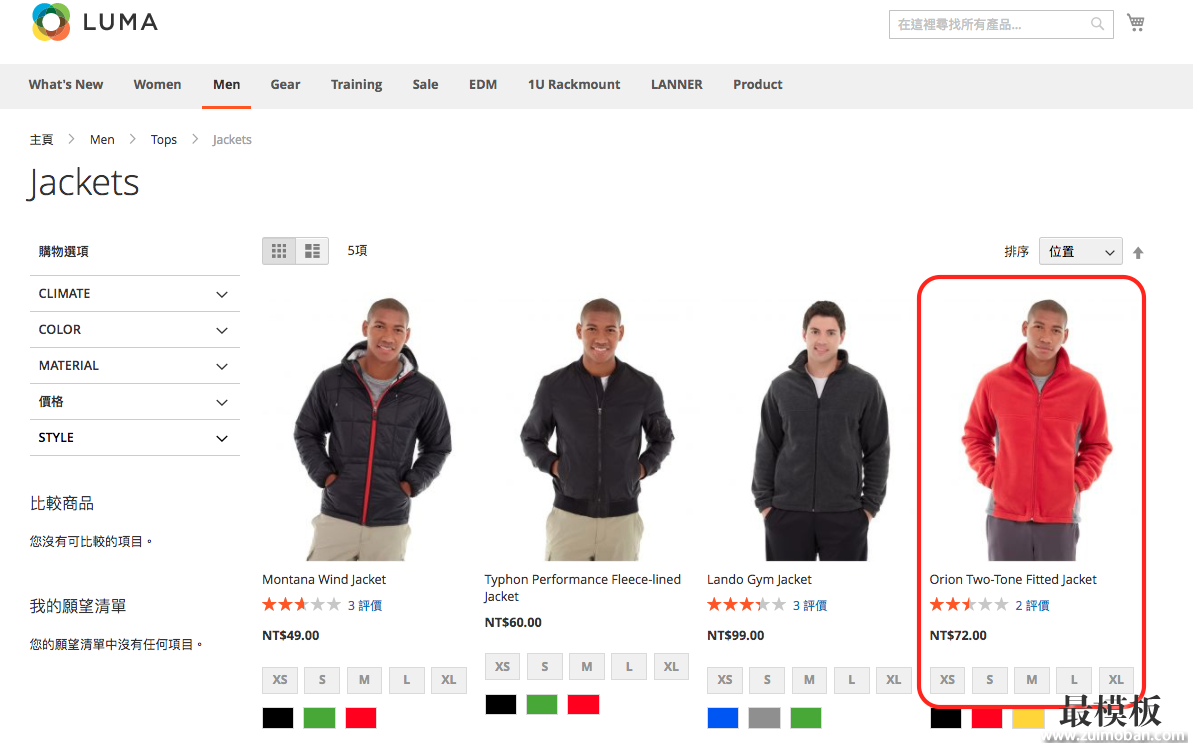The width and height of the screenshot is (1193, 748).
Task: Expand the MATERIAL filter
Action: (135, 366)
